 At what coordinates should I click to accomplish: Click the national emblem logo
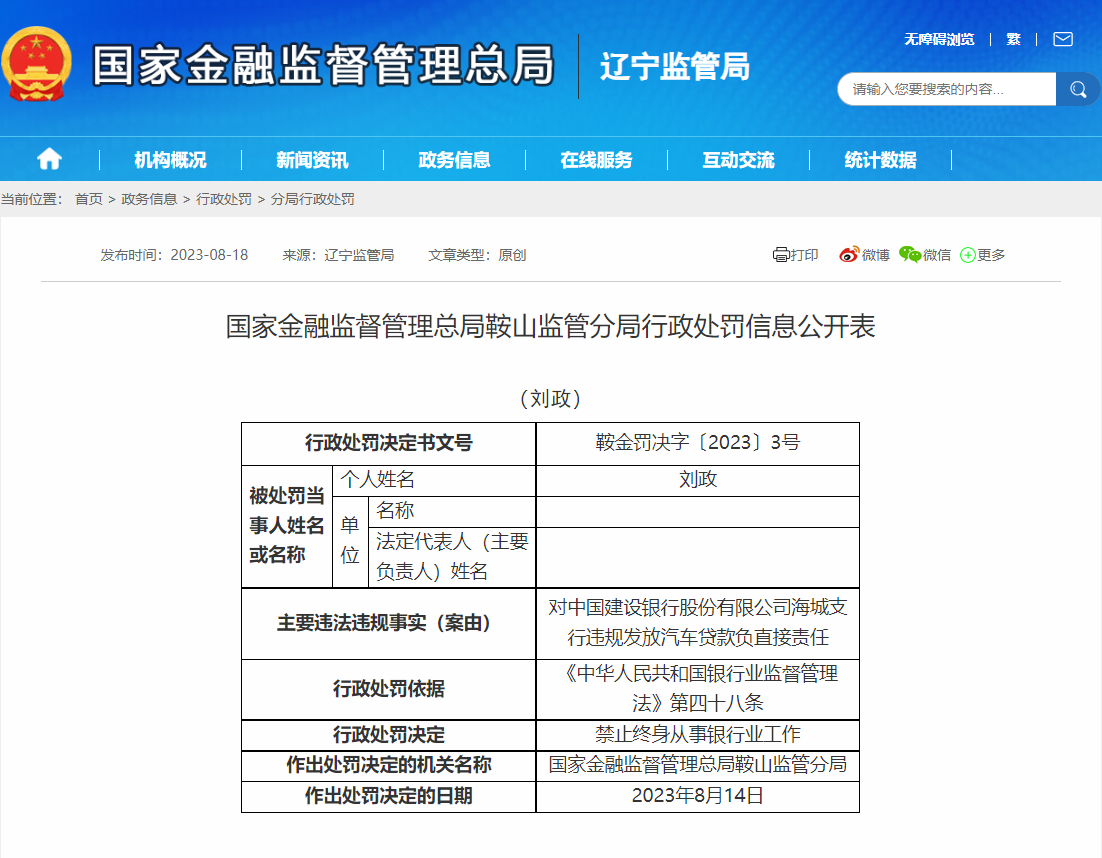pyautogui.click(x=37, y=64)
